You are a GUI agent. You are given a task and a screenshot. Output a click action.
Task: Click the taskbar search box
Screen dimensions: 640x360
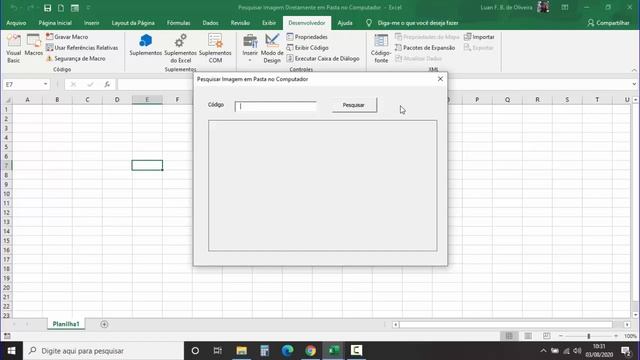[x=103, y=351]
